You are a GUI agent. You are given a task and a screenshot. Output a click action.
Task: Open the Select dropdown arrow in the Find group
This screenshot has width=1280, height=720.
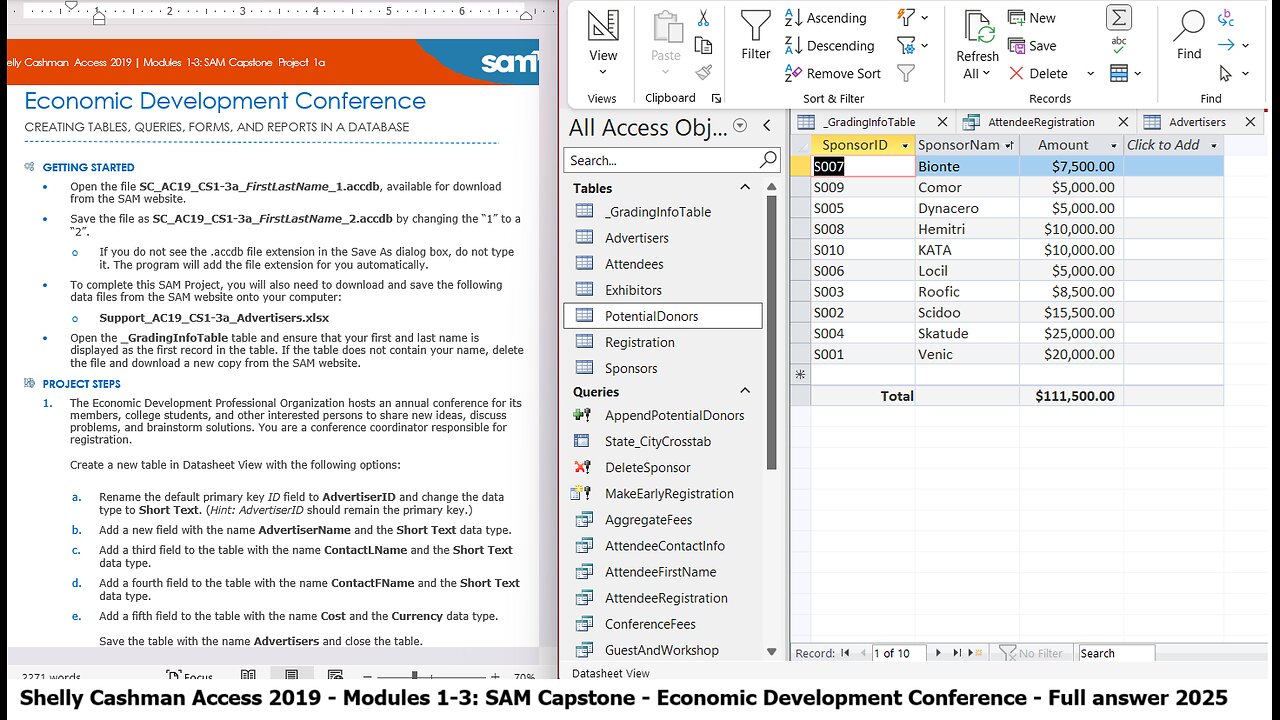coord(1245,73)
